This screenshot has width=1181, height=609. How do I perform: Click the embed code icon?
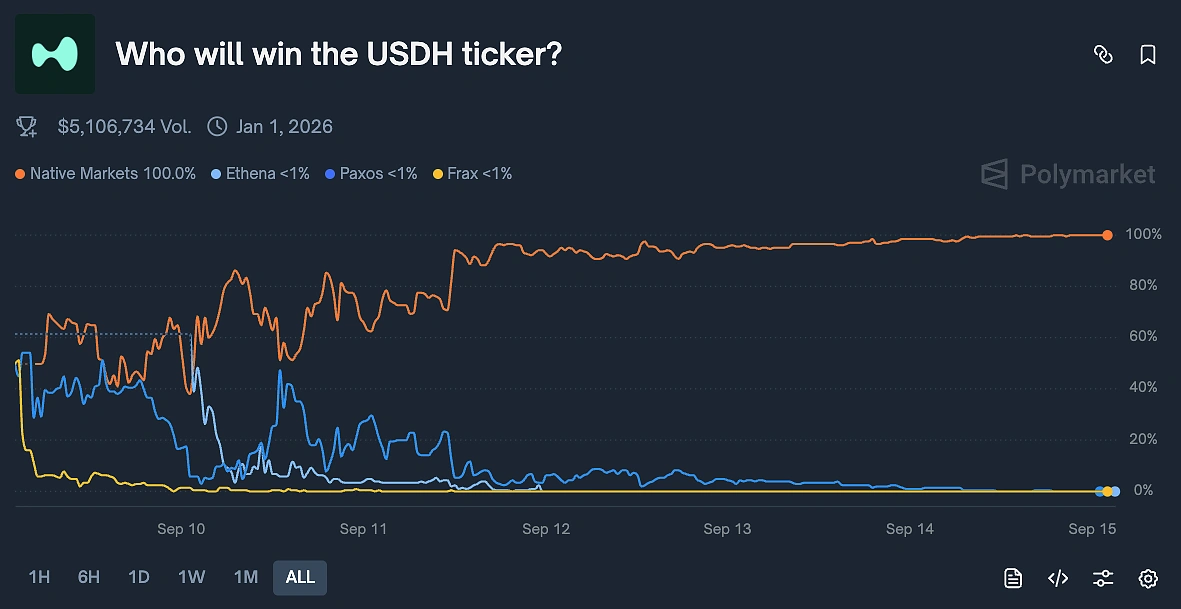click(x=1058, y=578)
